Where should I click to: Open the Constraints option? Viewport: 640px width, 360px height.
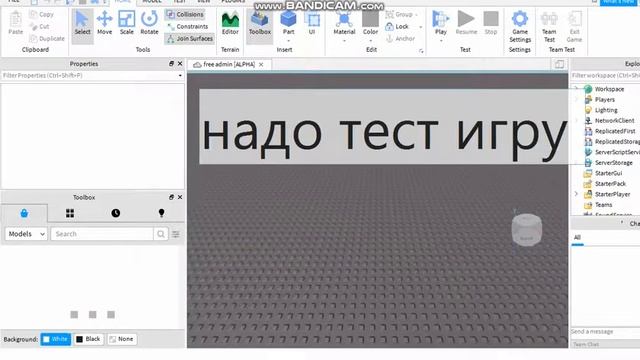coord(188,27)
